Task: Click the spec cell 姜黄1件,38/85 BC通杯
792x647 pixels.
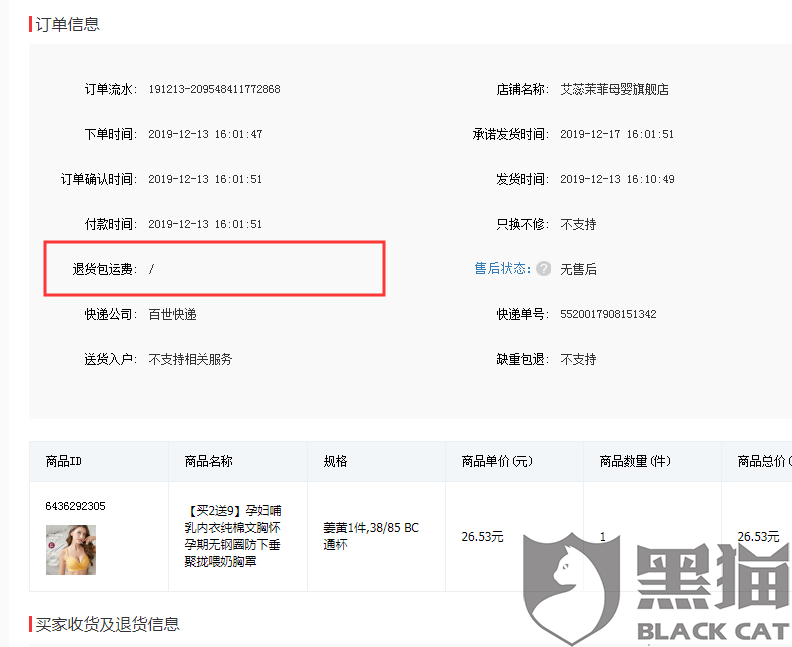Action: 371,536
